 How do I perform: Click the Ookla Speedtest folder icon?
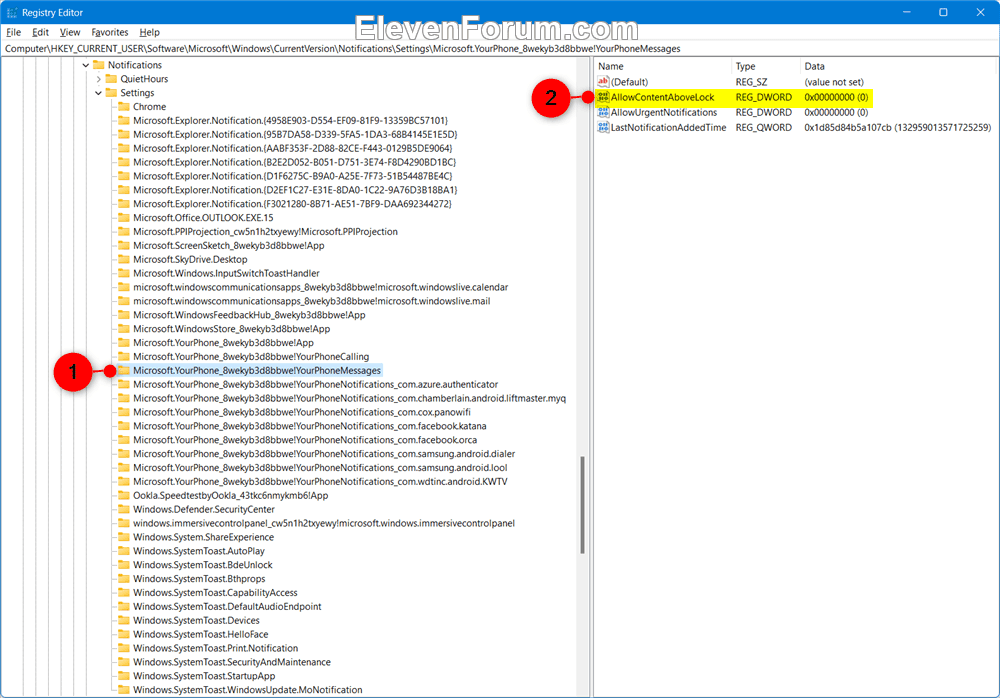[x=124, y=496]
